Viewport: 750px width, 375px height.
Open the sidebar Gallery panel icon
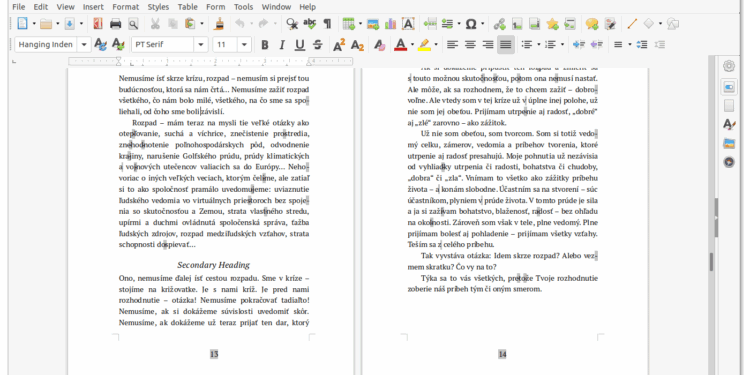[x=728, y=143]
